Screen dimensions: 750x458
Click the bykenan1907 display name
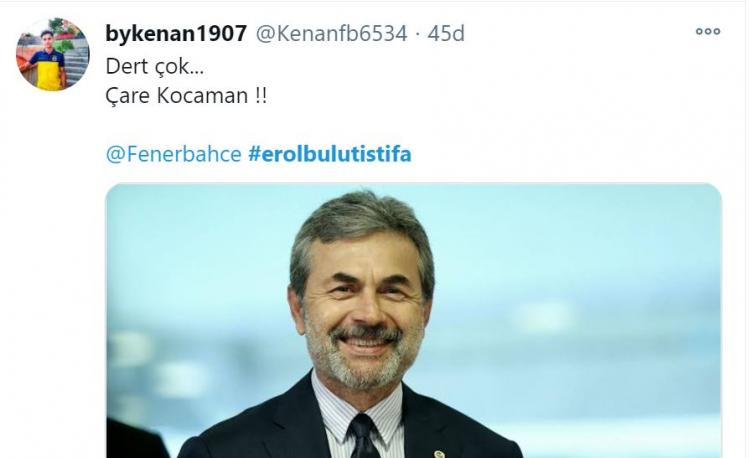pyautogui.click(x=176, y=33)
